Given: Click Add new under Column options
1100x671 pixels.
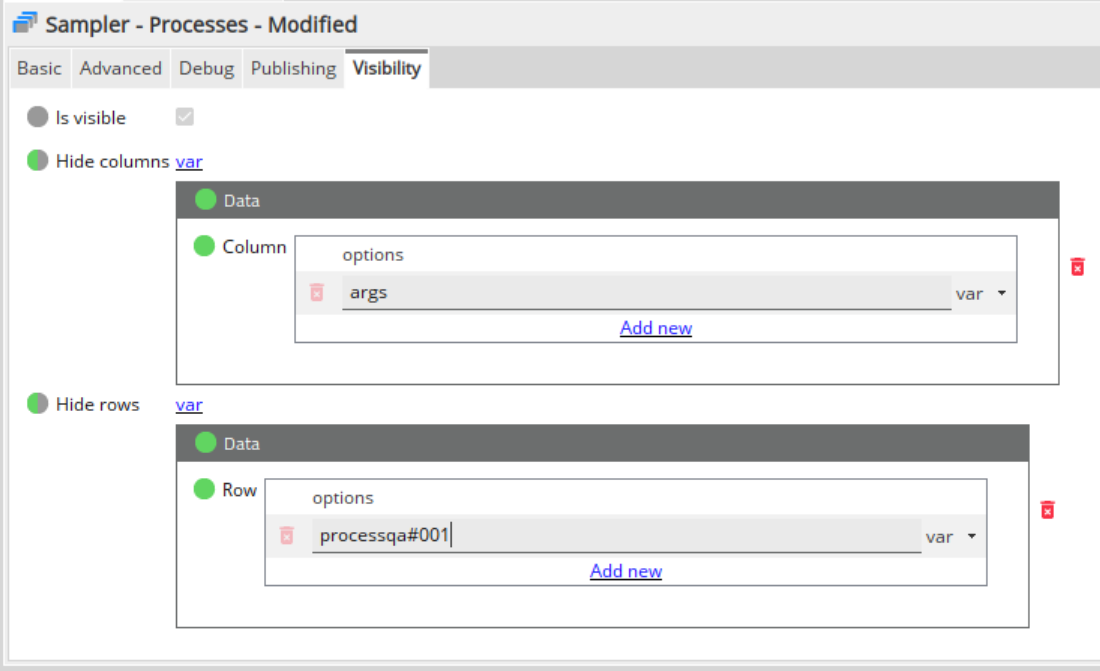Looking at the screenshot, I should click(x=655, y=328).
